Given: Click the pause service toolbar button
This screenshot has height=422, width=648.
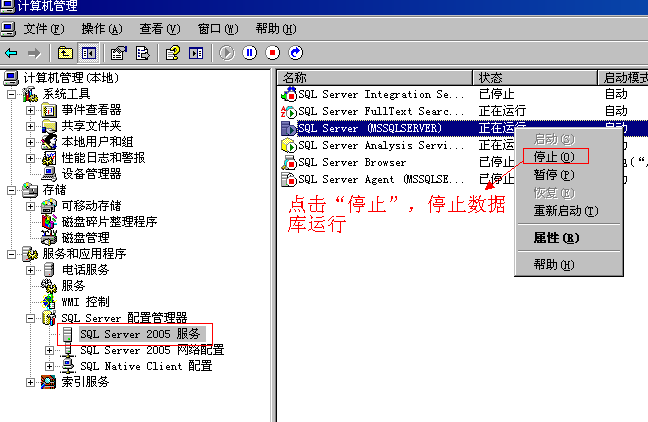Looking at the screenshot, I should point(249,53).
